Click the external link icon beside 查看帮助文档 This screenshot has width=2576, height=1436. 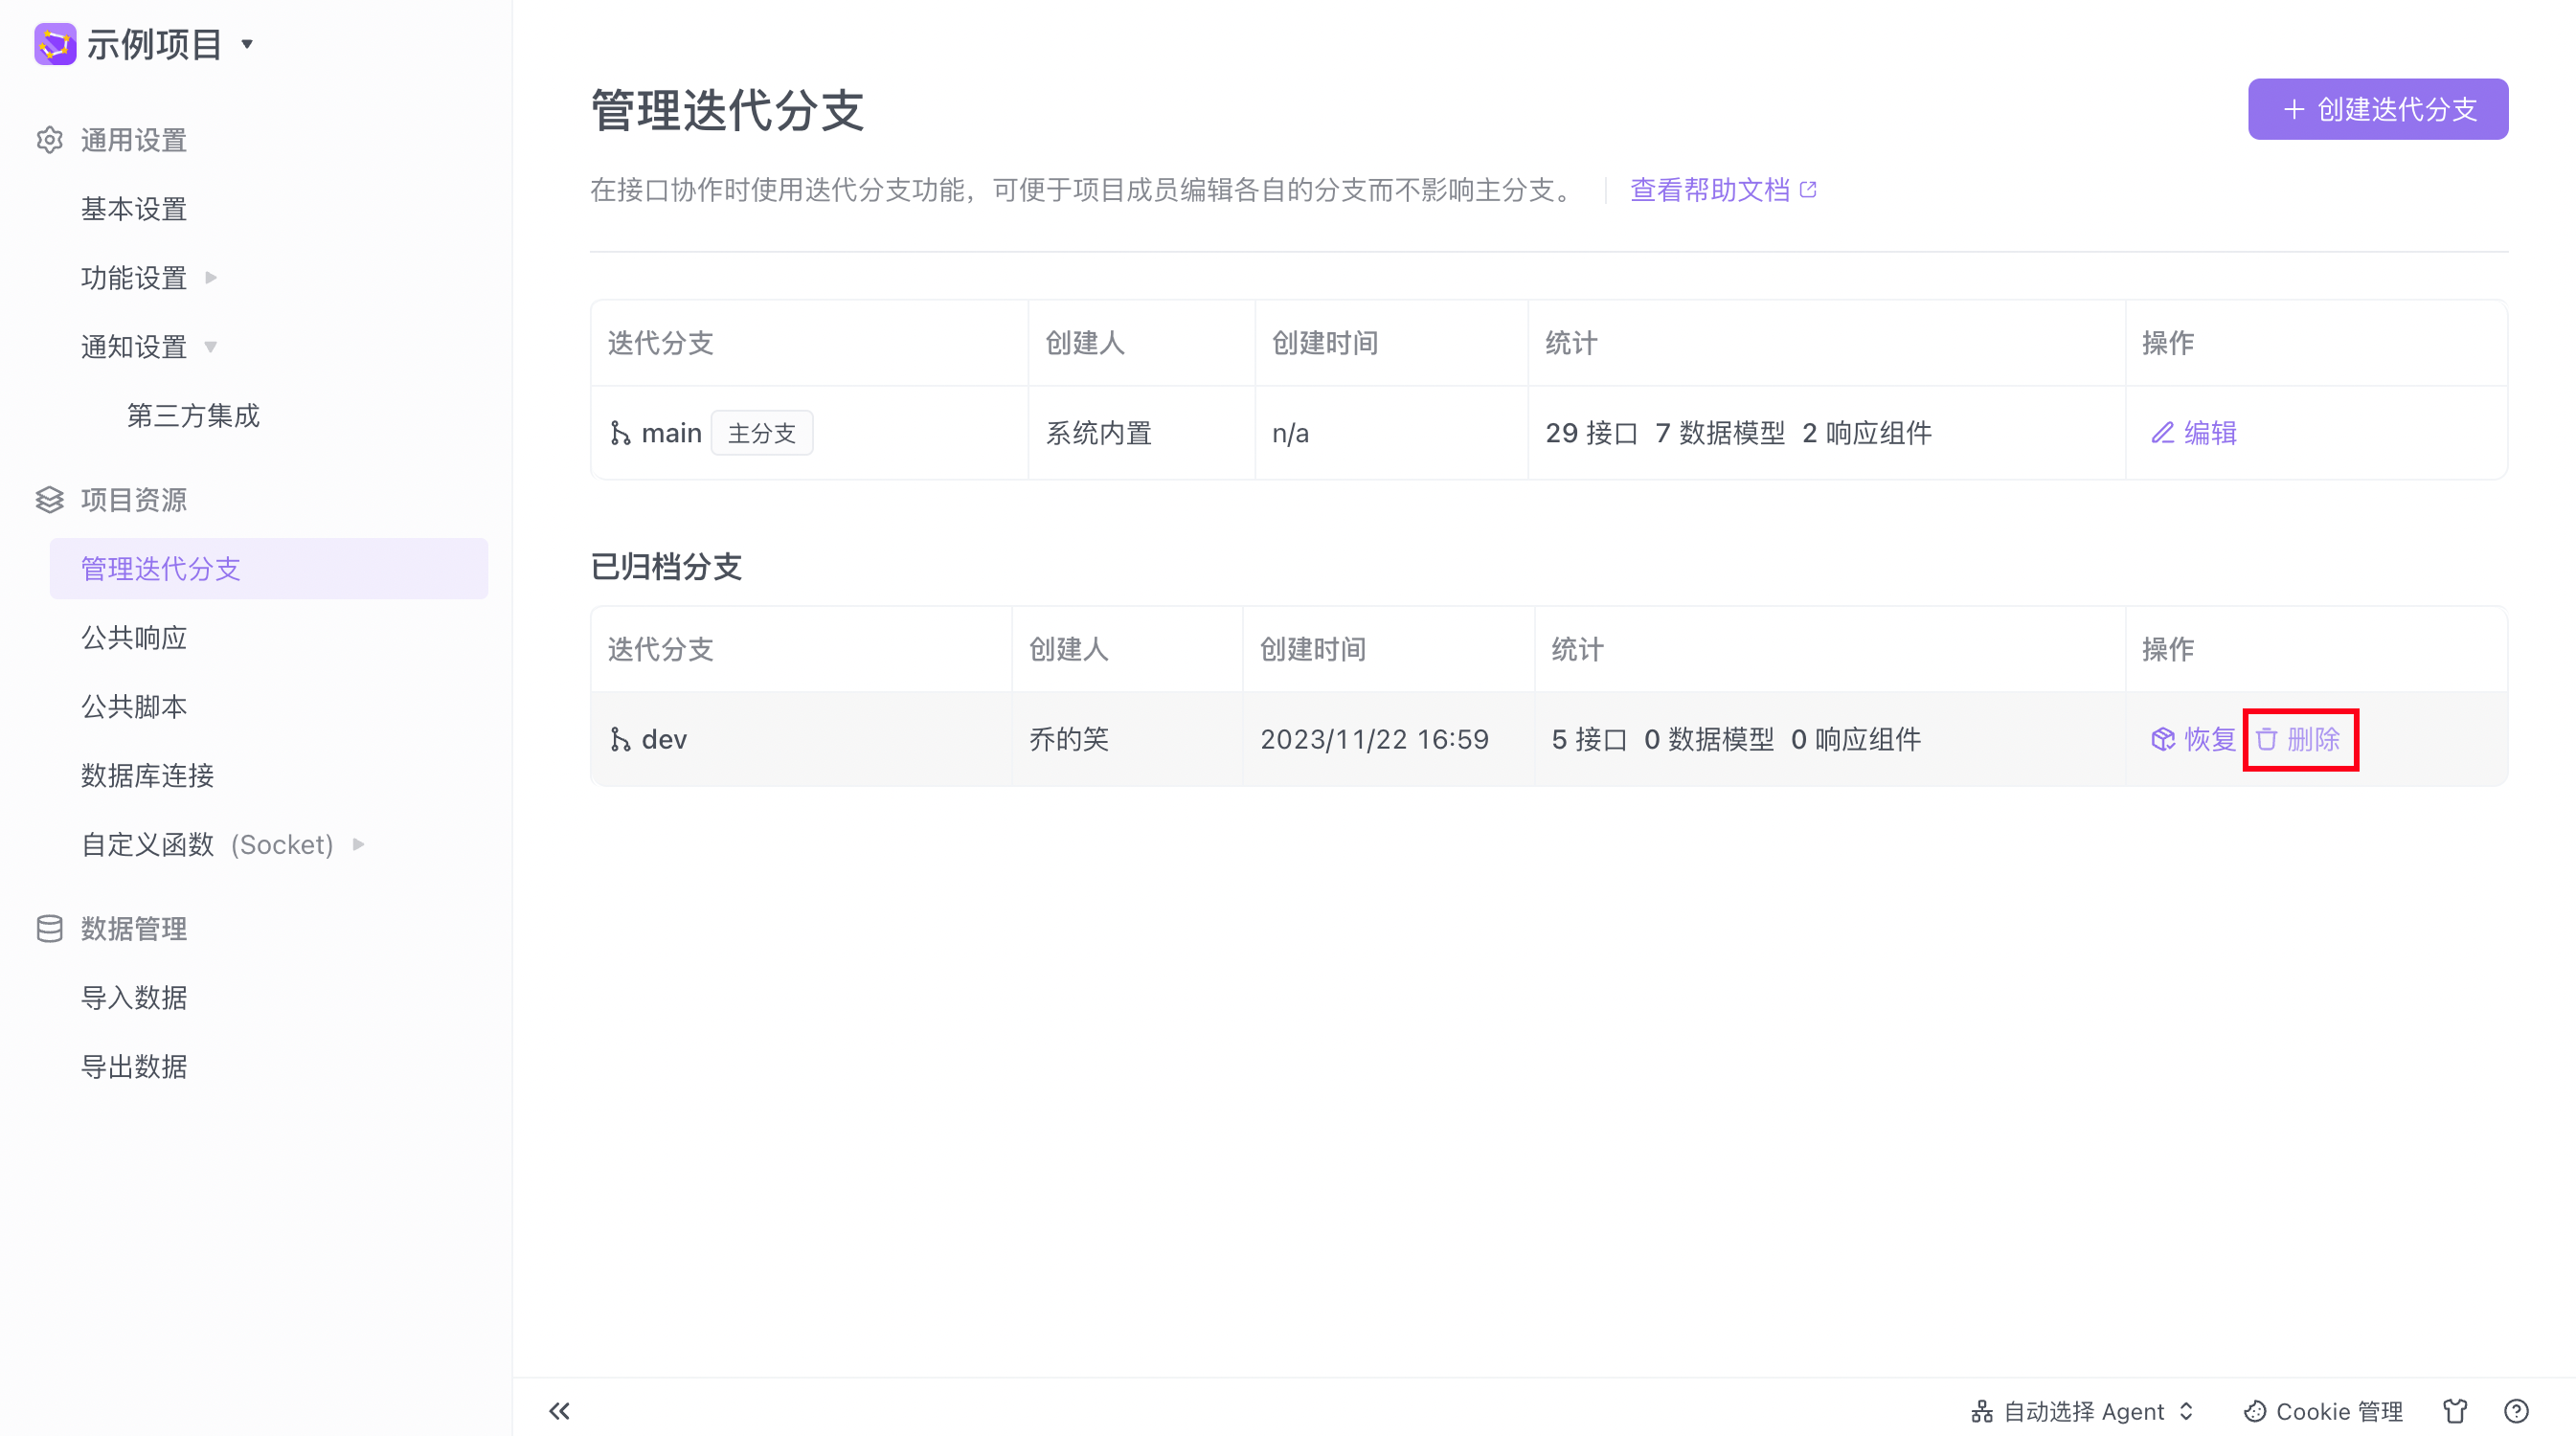[1808, 190]
